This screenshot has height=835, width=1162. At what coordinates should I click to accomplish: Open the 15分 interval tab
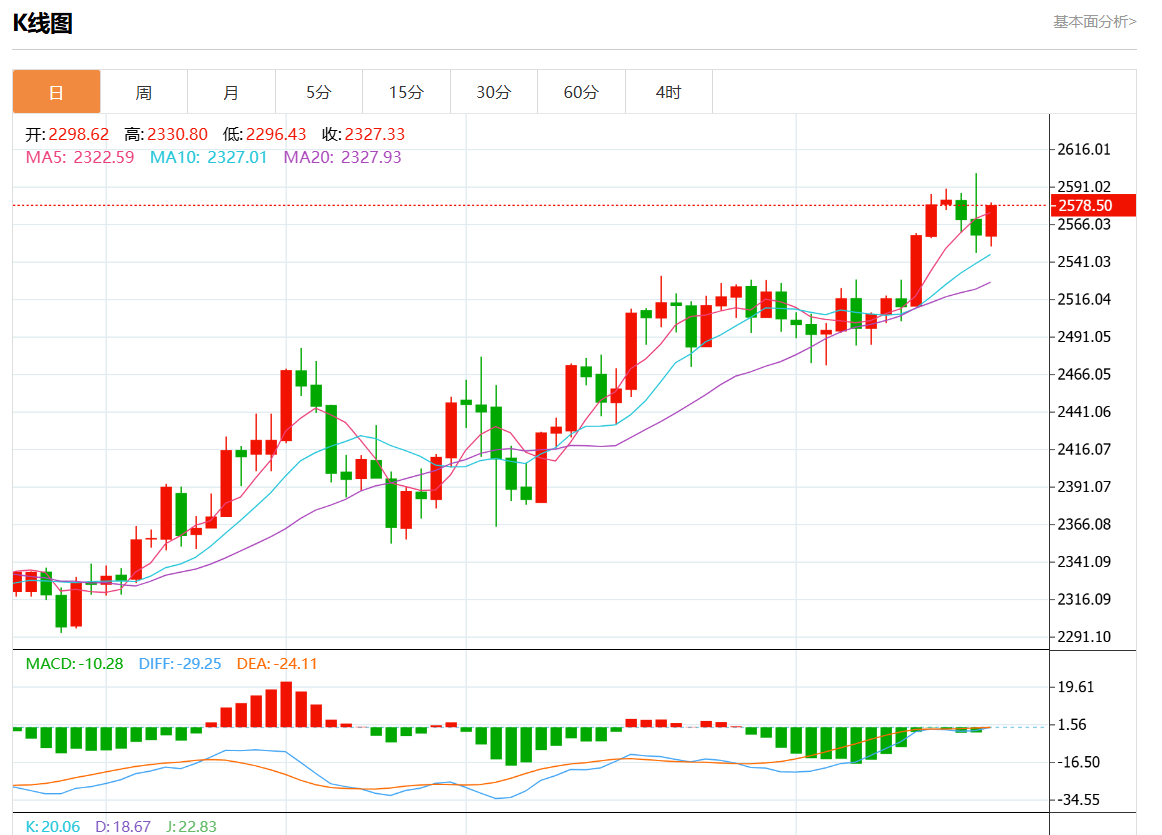click(x=406, y=92)
